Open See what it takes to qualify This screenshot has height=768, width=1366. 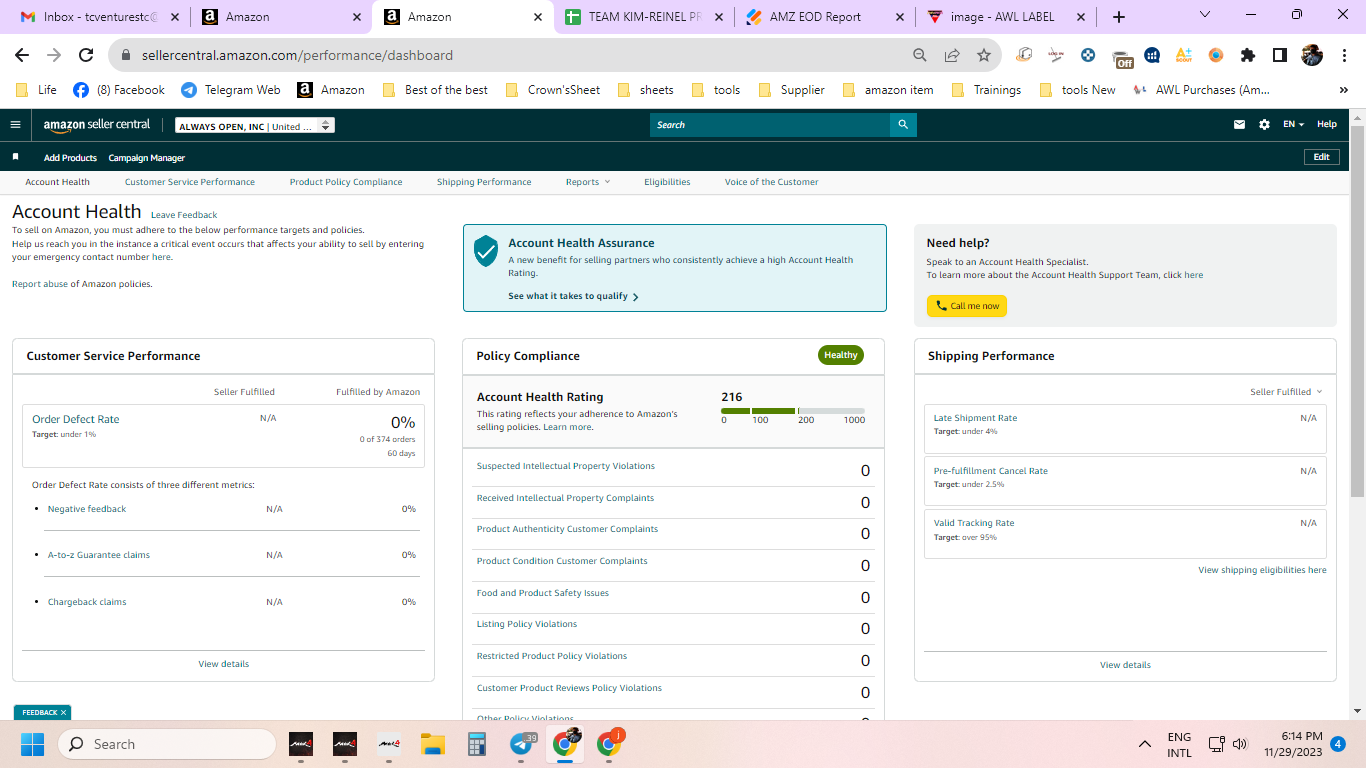[x=573, y=297]
